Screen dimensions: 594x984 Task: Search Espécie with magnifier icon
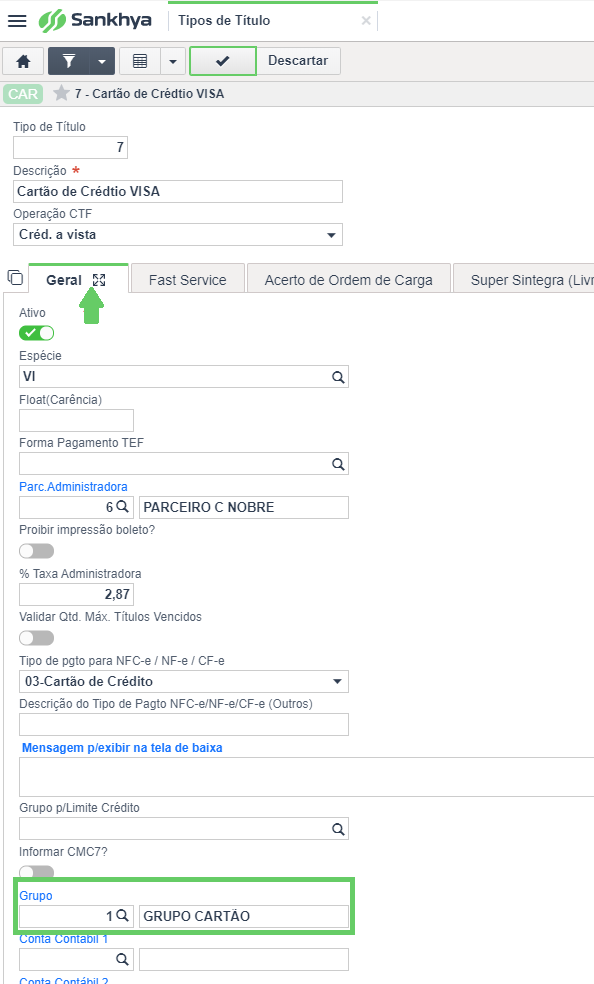pos(338,377)
